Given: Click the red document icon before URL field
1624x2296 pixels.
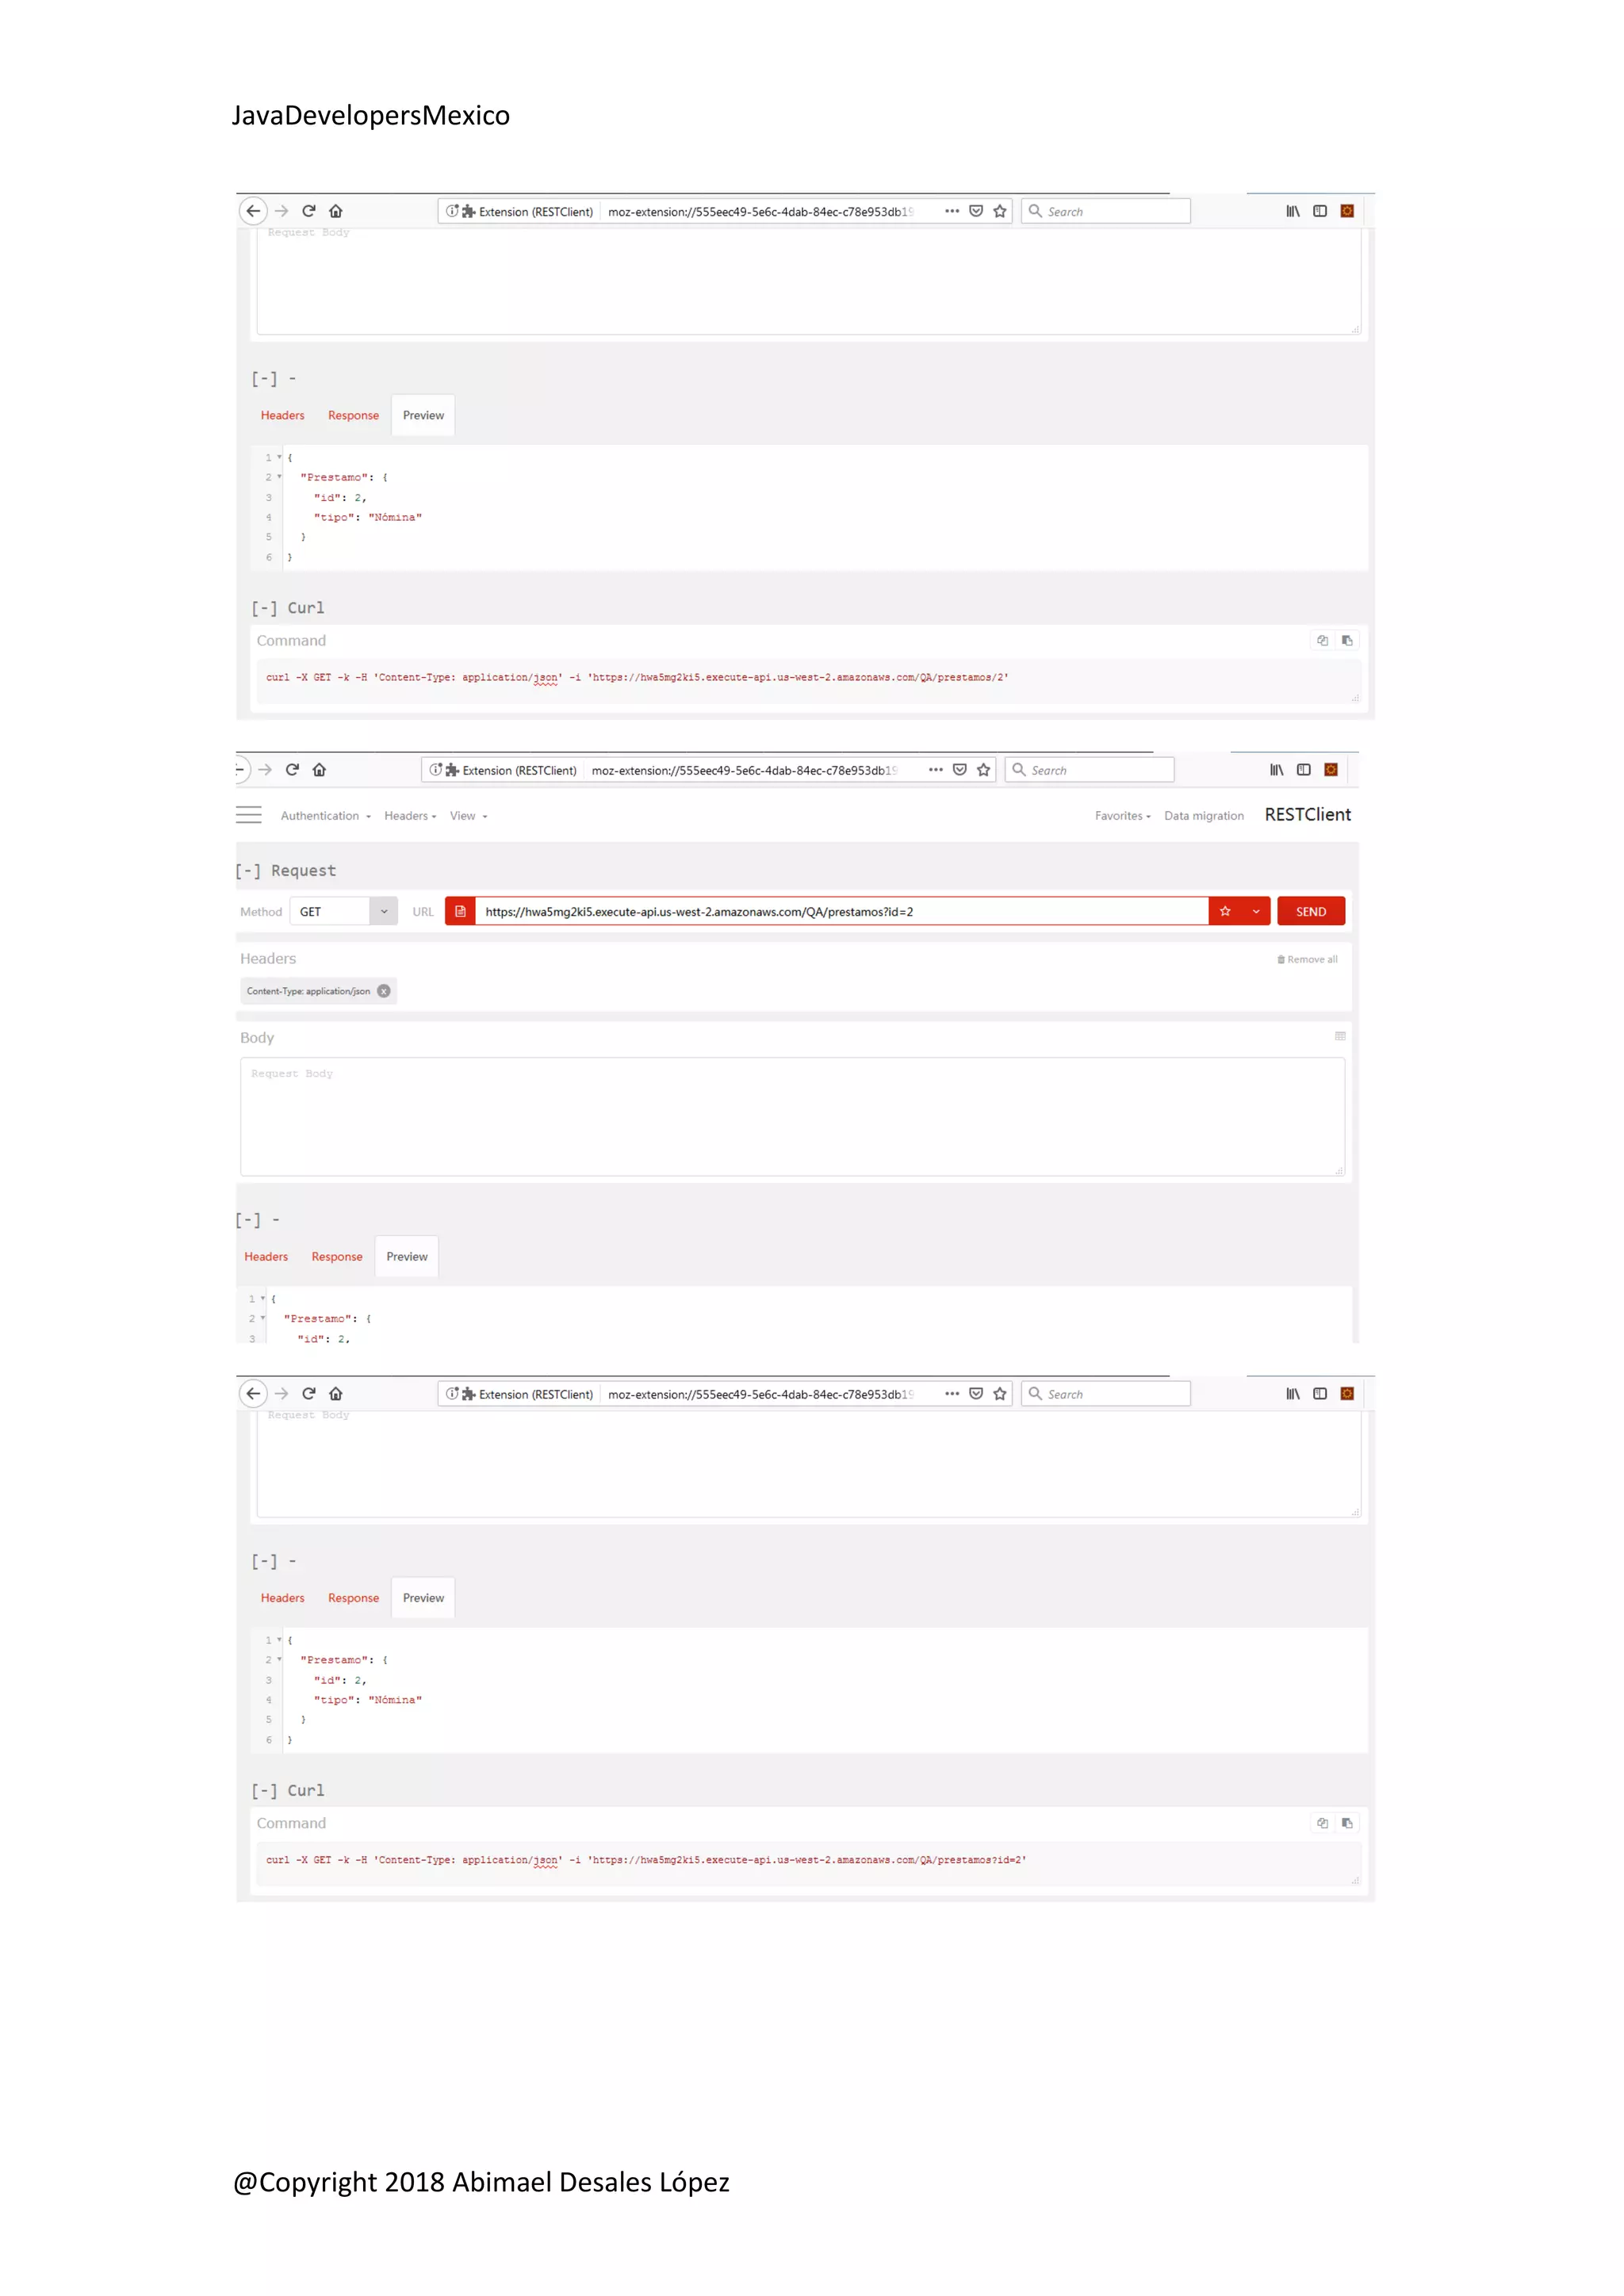Looking at the screenshot, I should (x=460, y=911).
